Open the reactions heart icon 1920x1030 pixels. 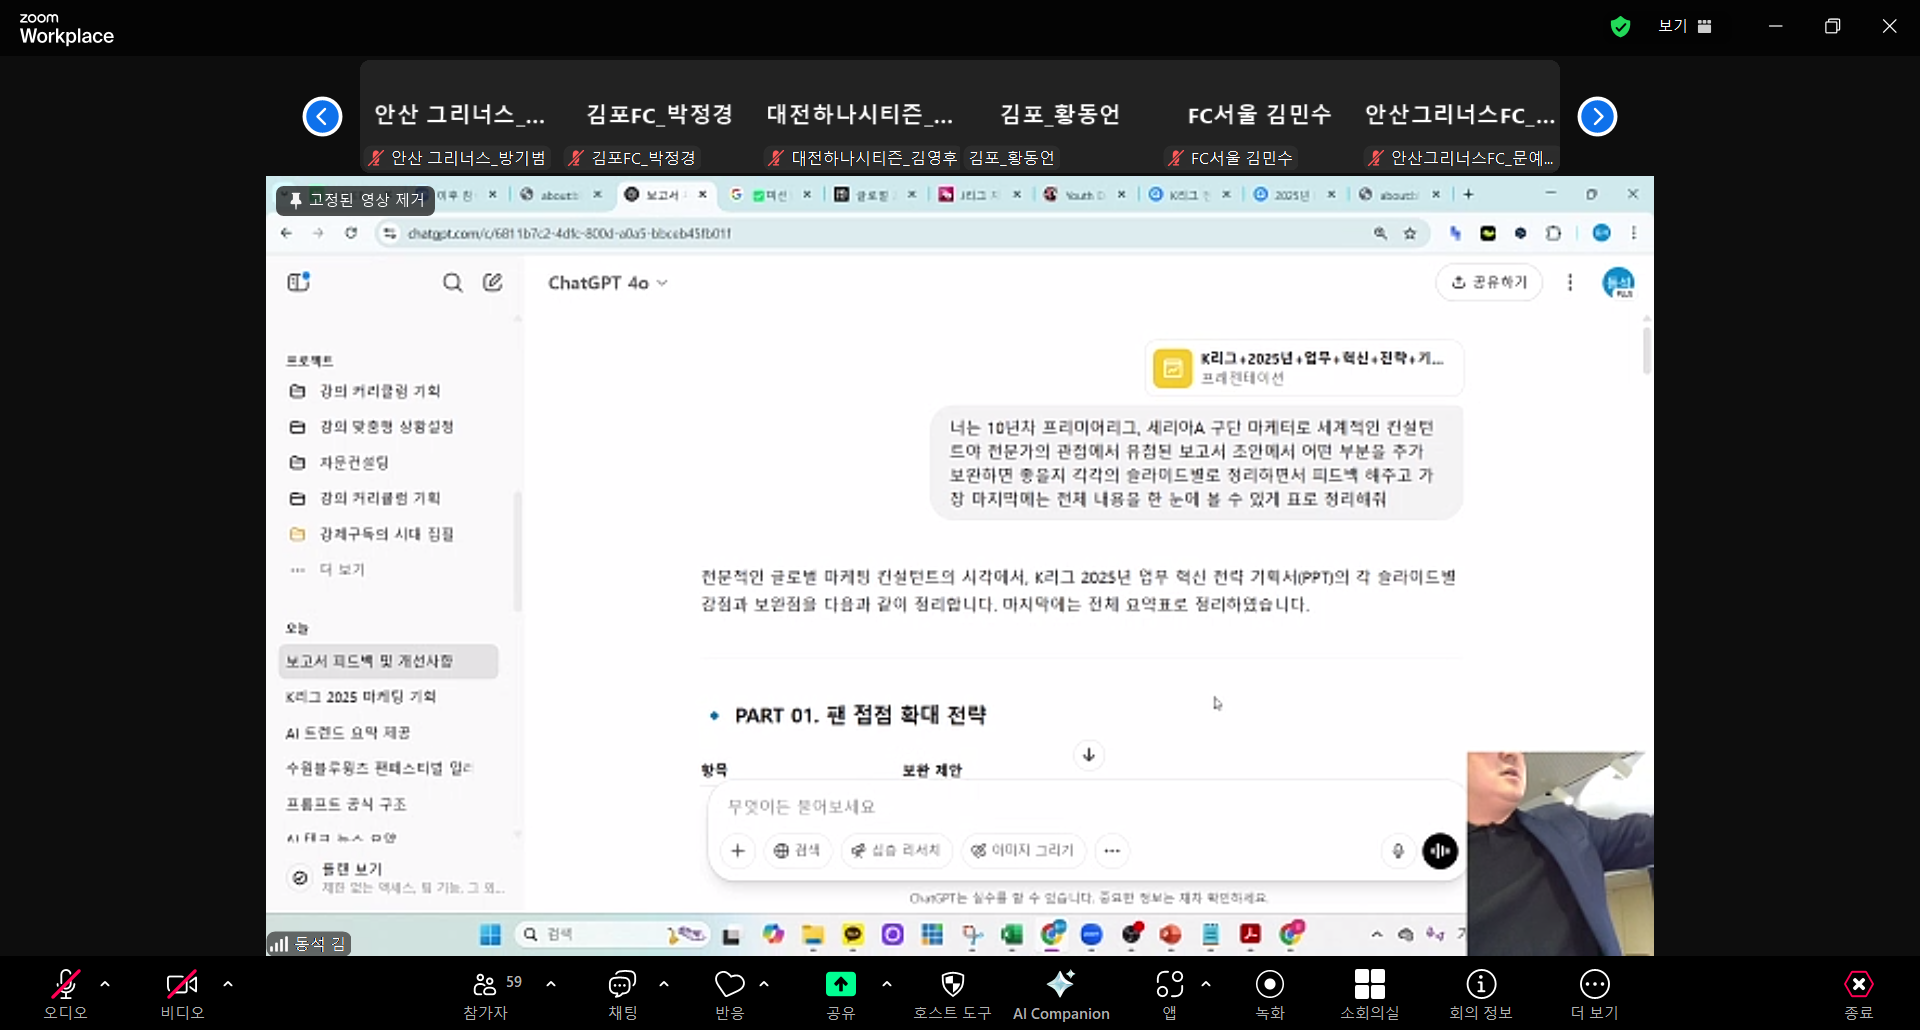click(x=729, y=985)
